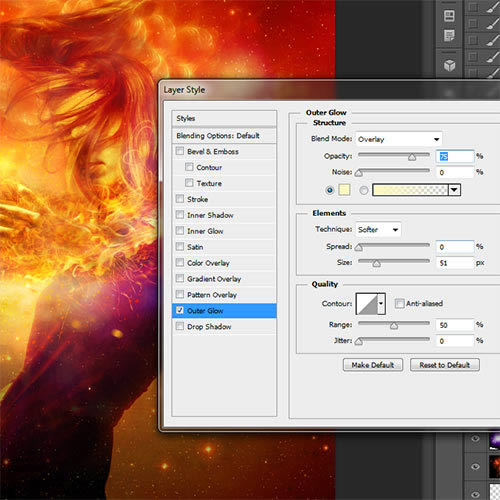This screenshot has width=500, height=500.
Task: Click the pale yellow glow color swatch
Action: pos(344,190)
